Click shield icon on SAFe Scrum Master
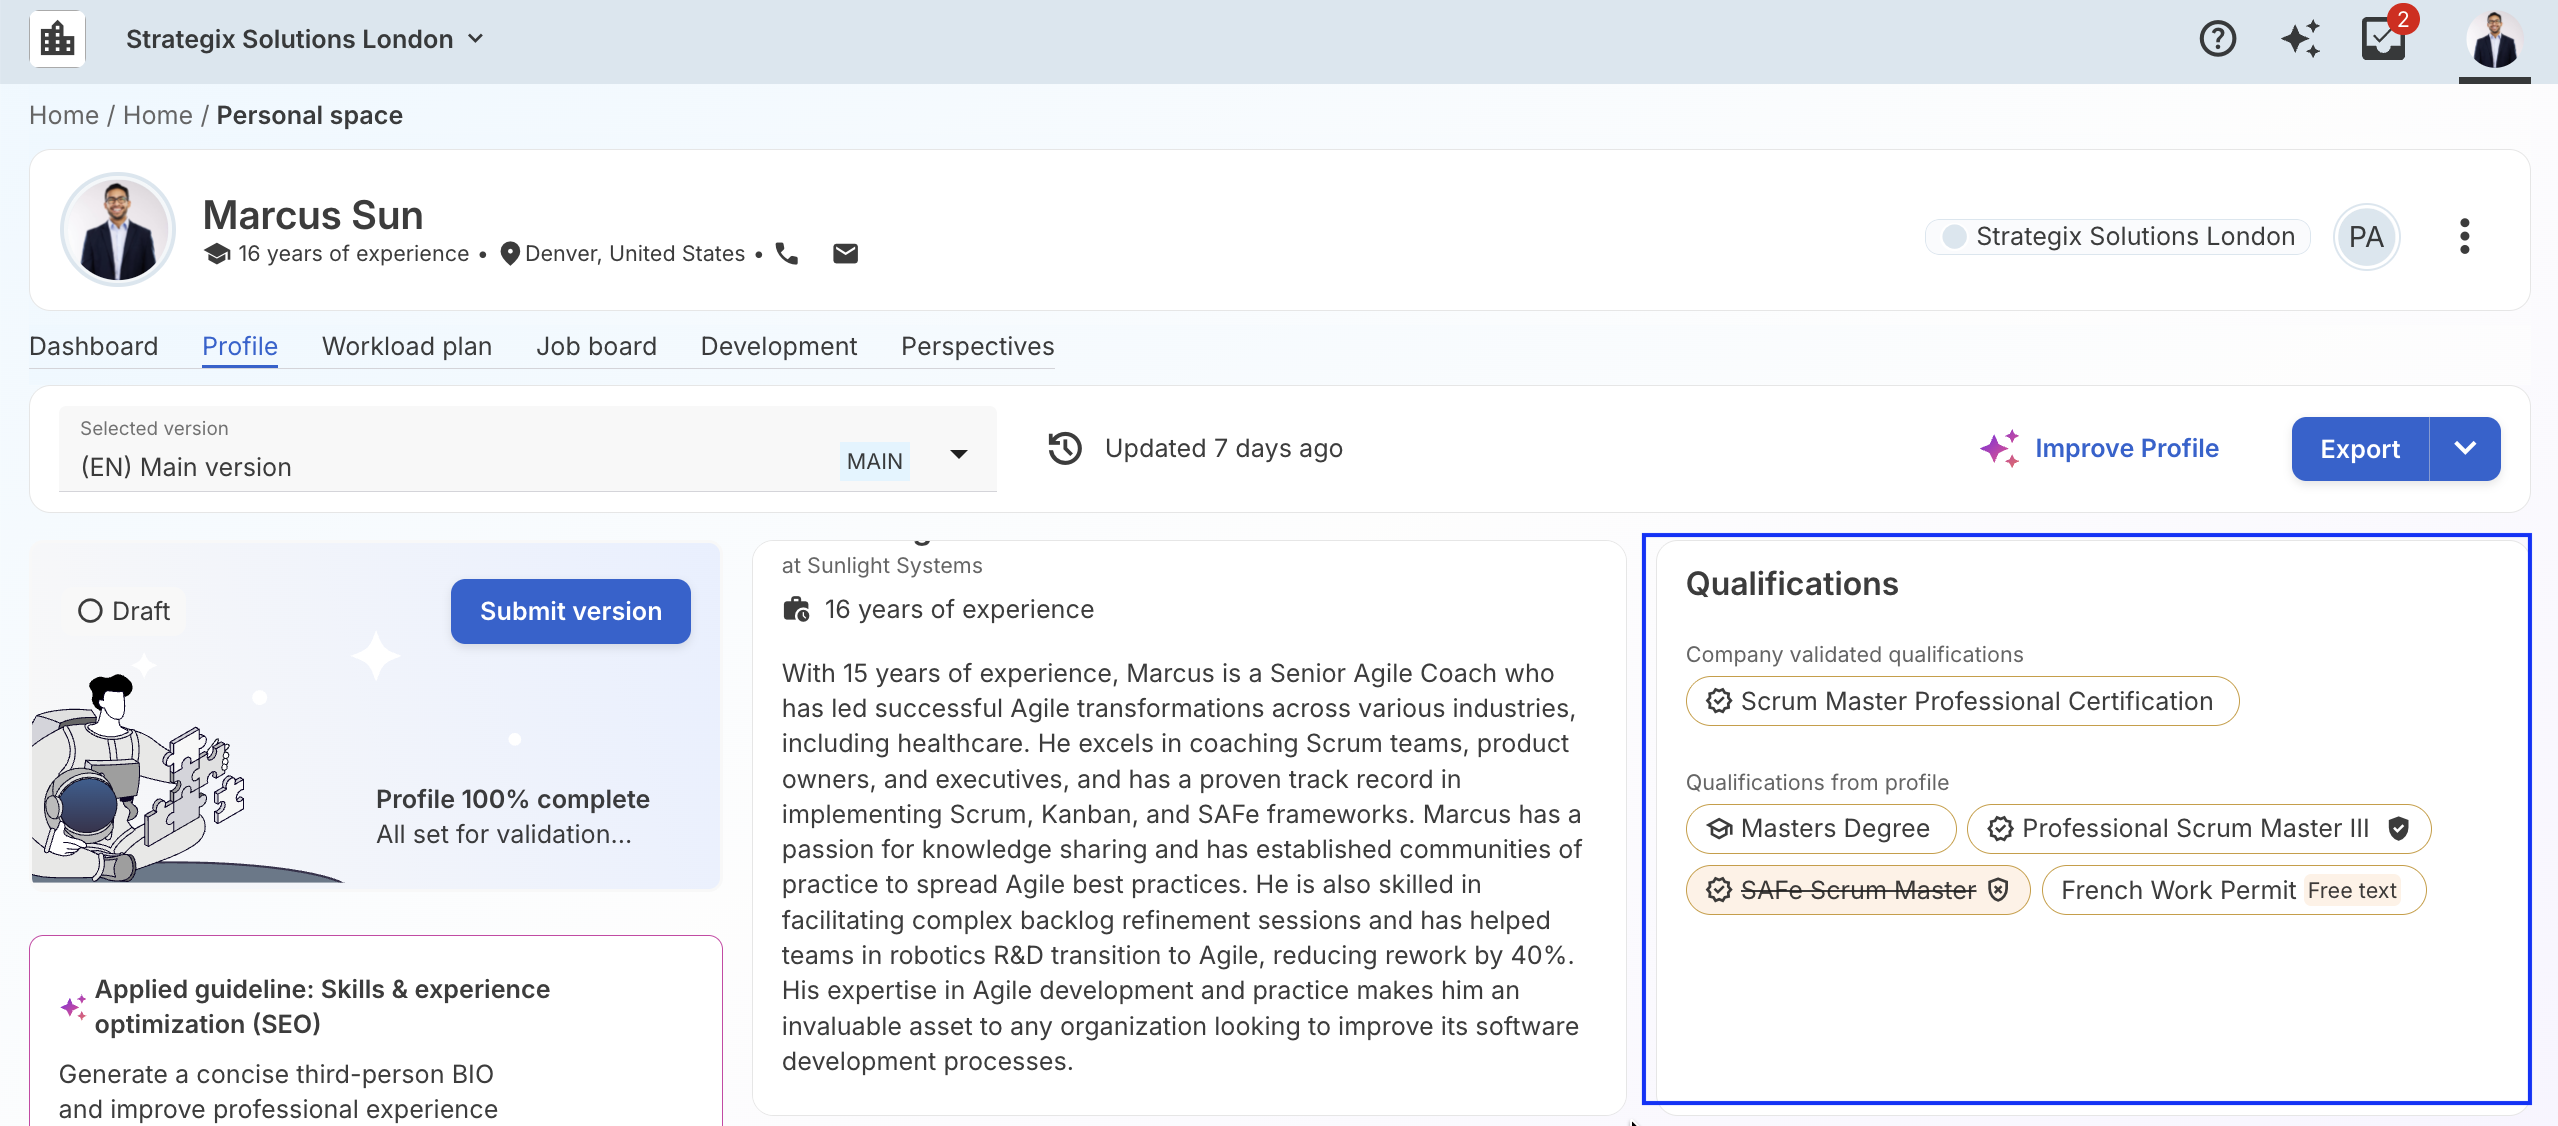Screen dimensions: 2558x1126 tap(1999, 890)
